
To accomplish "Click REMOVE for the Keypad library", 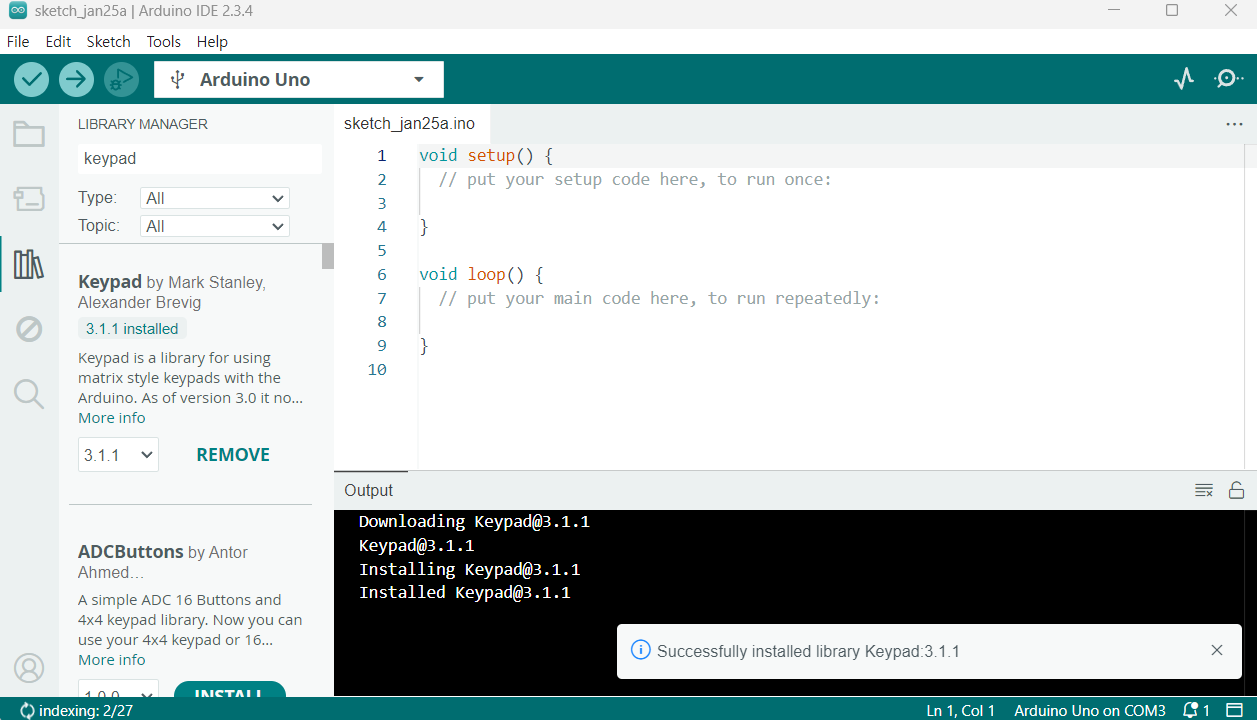I will coord(233,454).
